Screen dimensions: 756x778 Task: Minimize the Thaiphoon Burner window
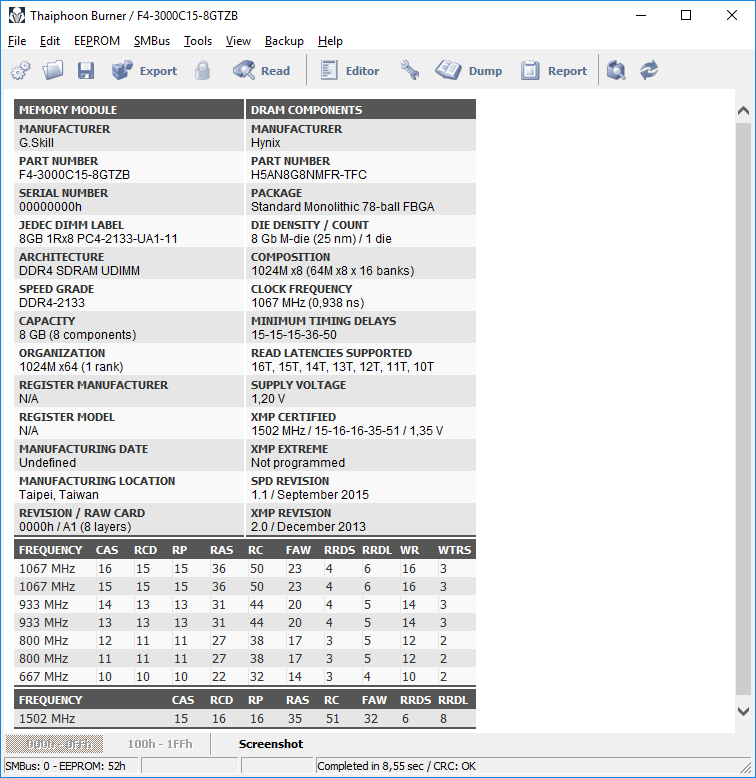pyautogui.click(x=641, y=15)
